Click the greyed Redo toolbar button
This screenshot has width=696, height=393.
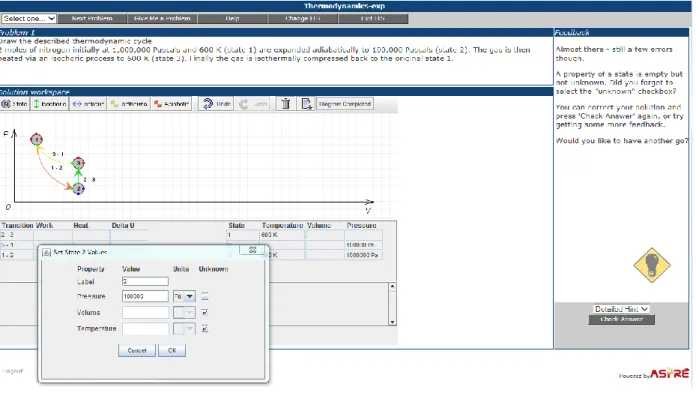(253, 104)
